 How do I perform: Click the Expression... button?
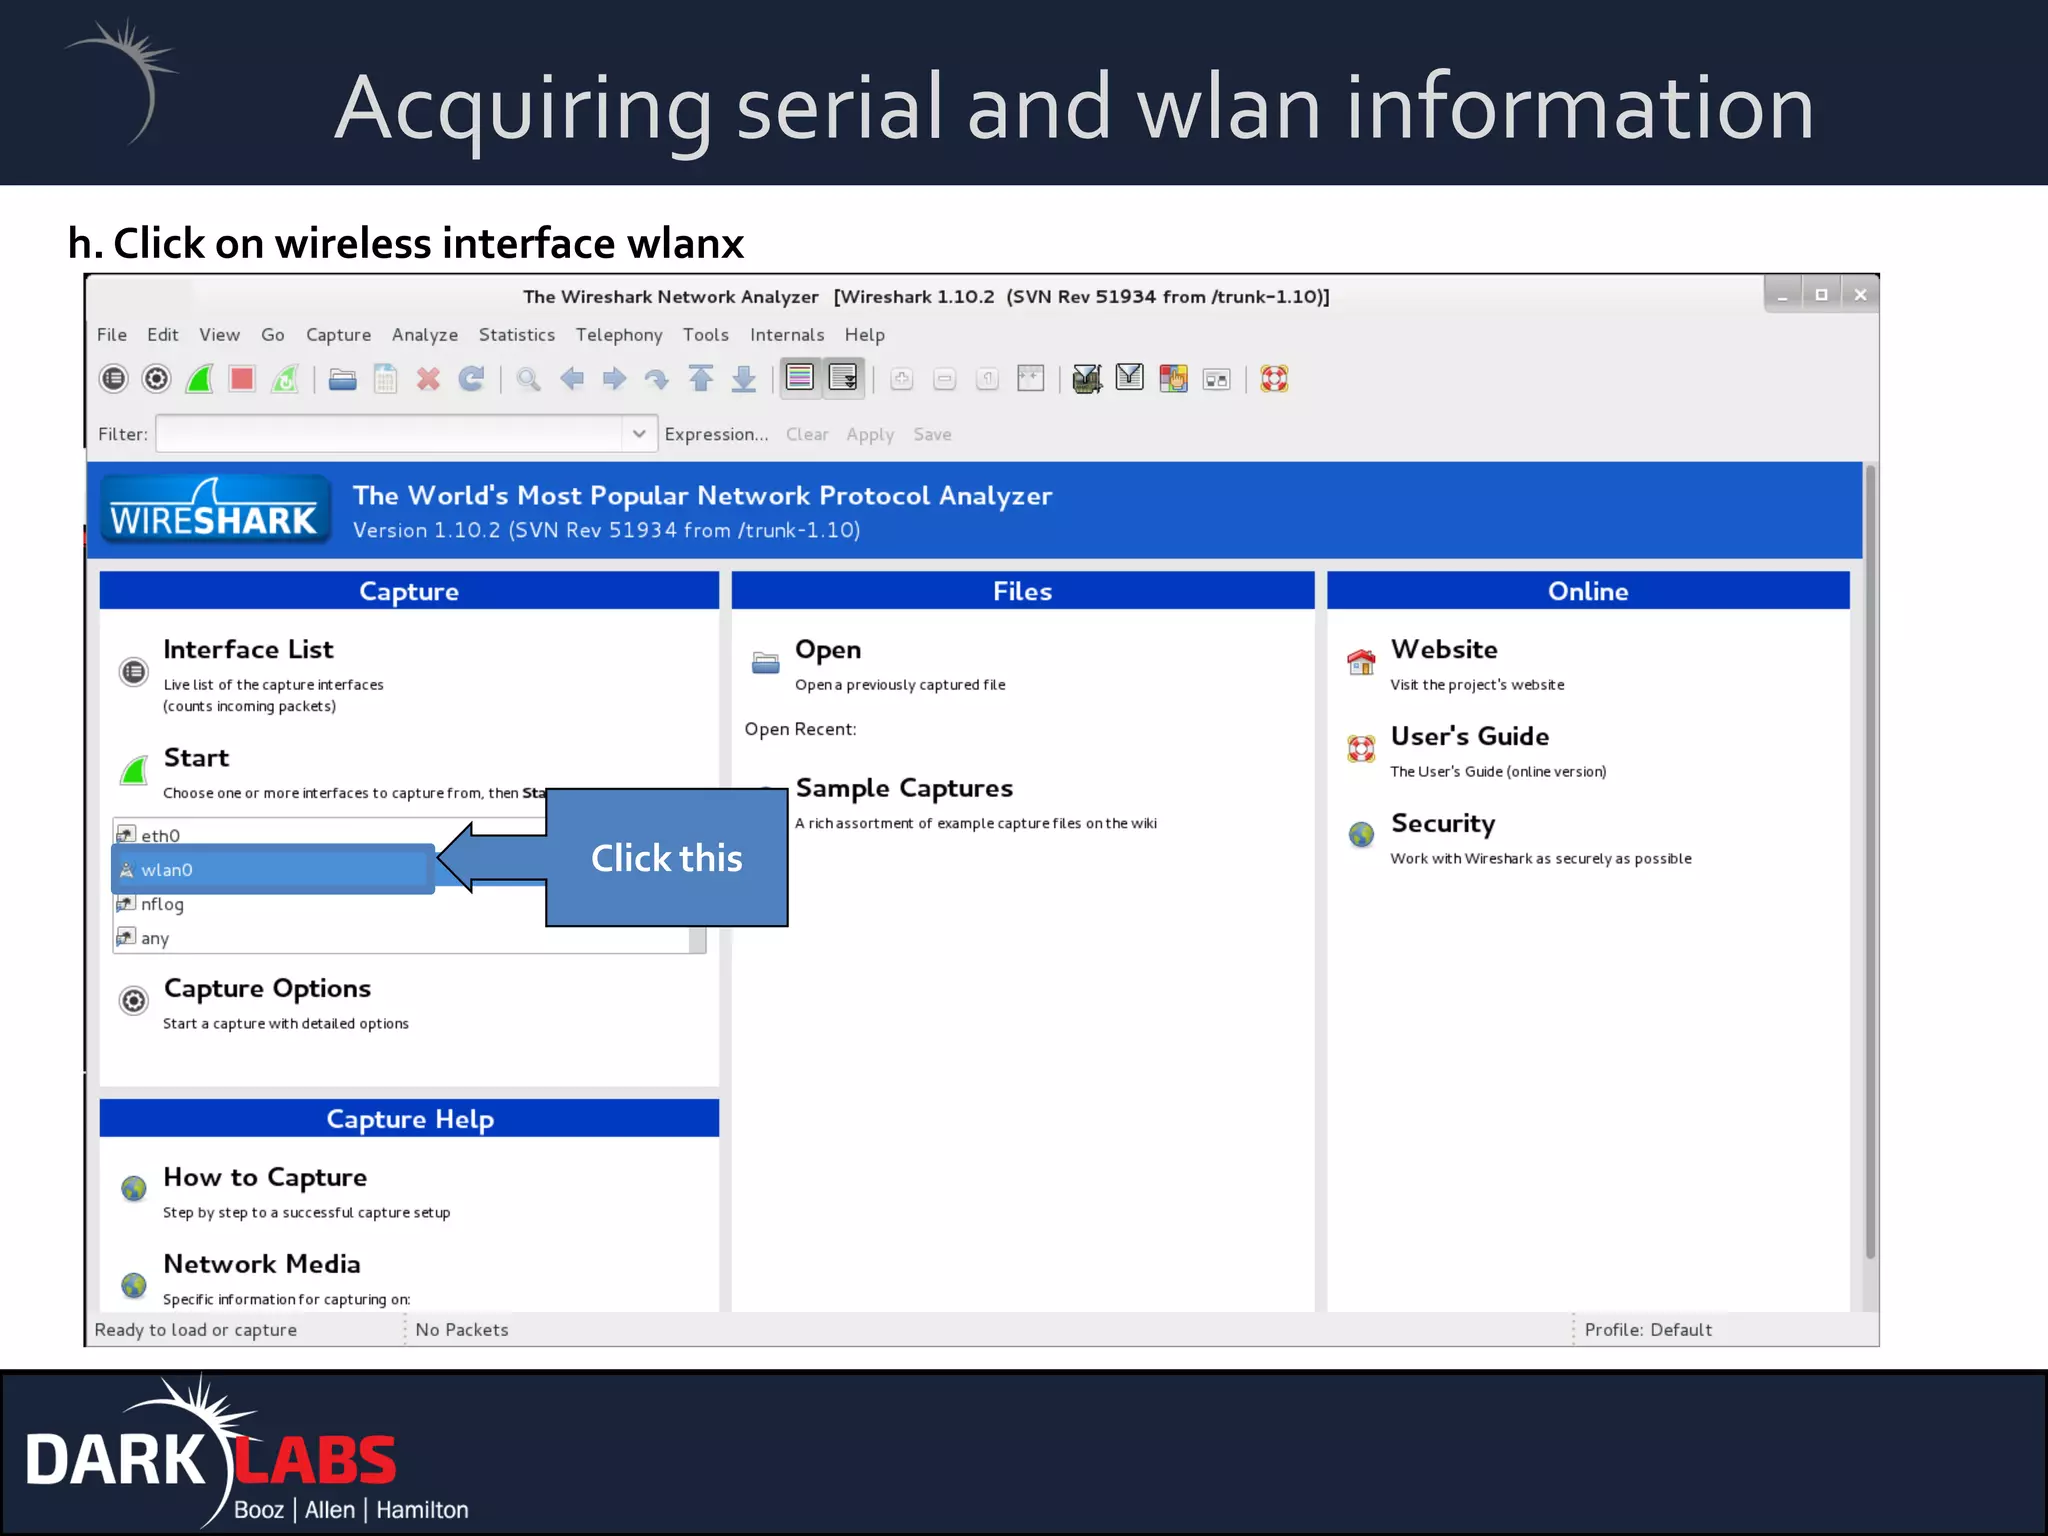717,434
